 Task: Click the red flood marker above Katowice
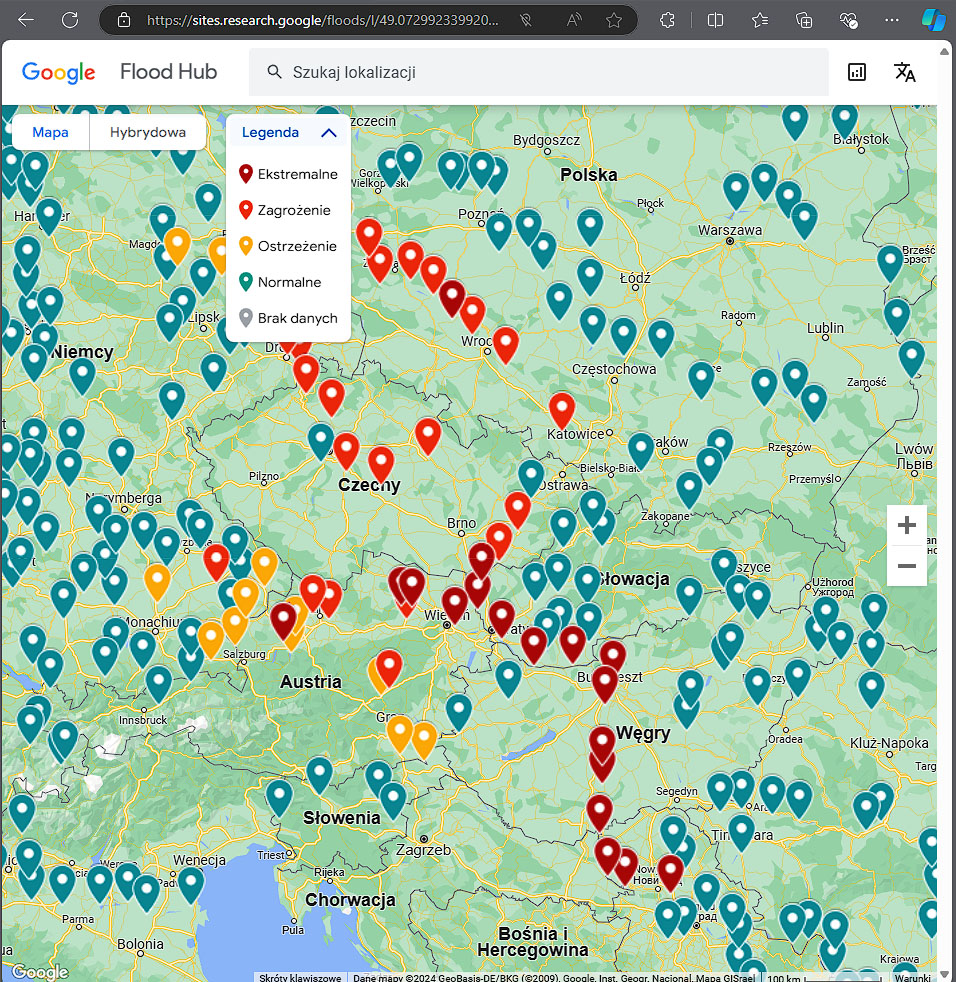562,410
